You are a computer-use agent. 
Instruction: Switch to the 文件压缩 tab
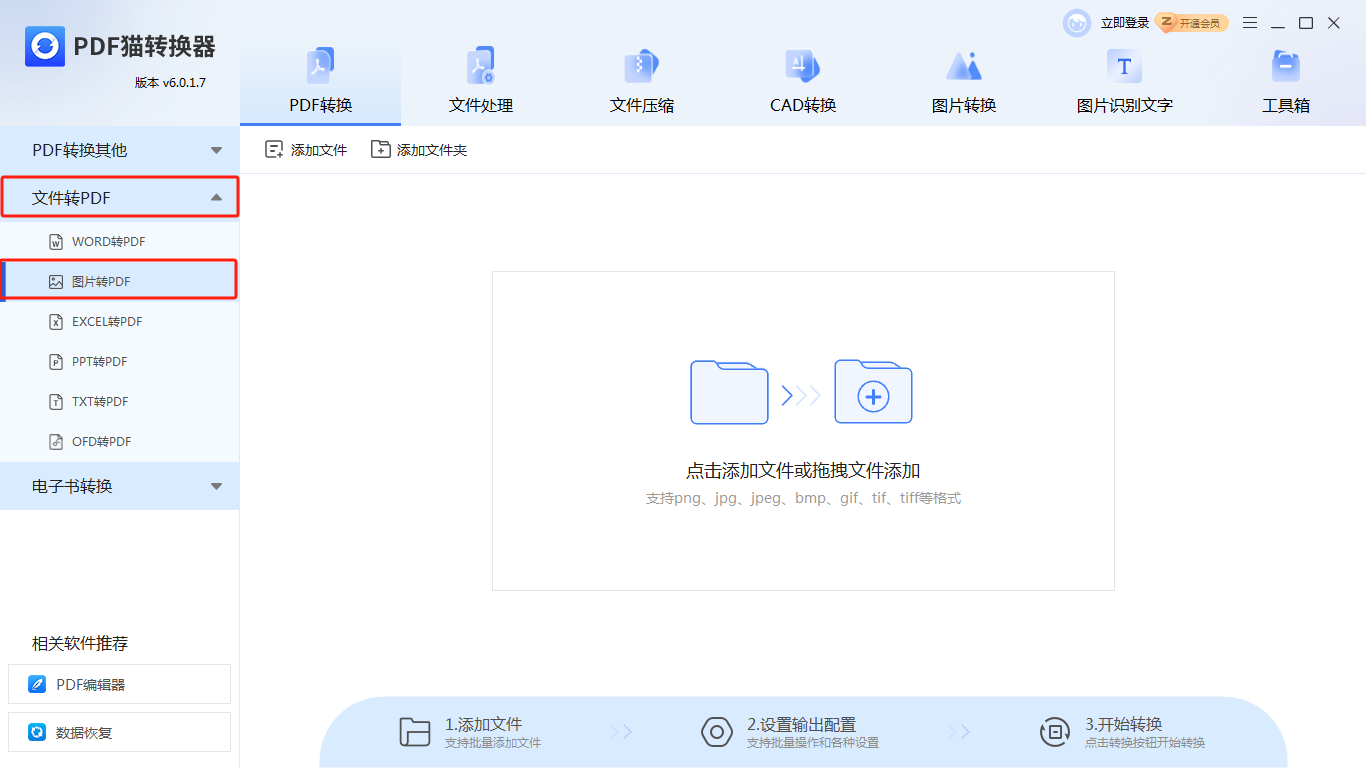641,83
